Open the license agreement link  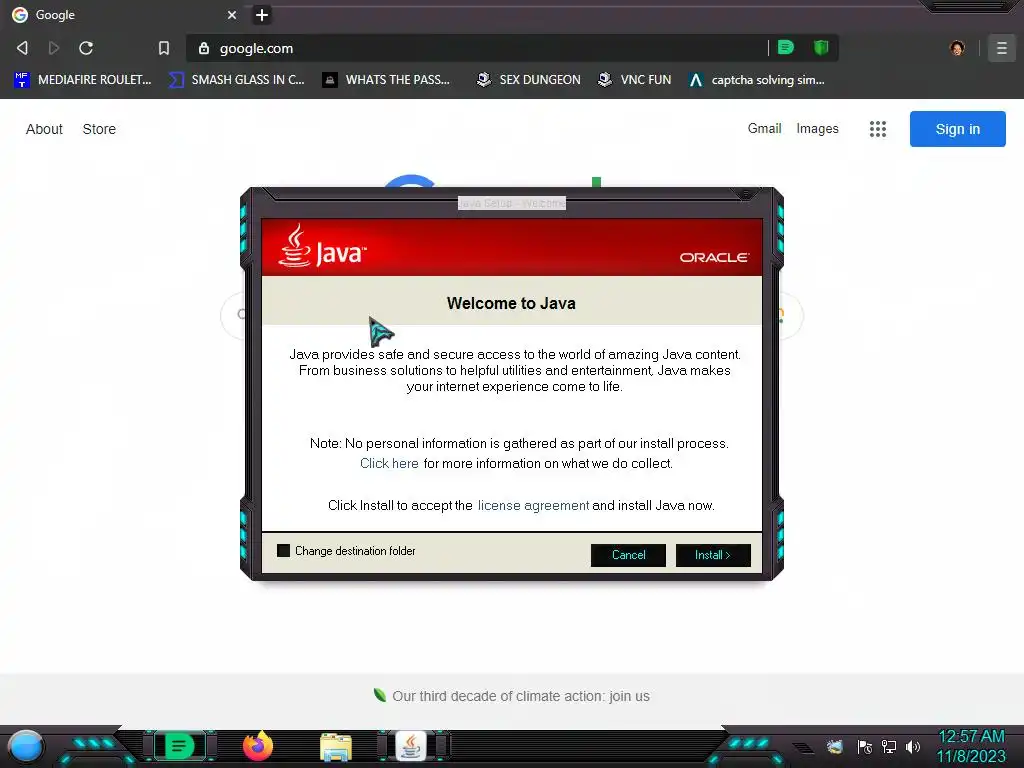coord(533,505)
